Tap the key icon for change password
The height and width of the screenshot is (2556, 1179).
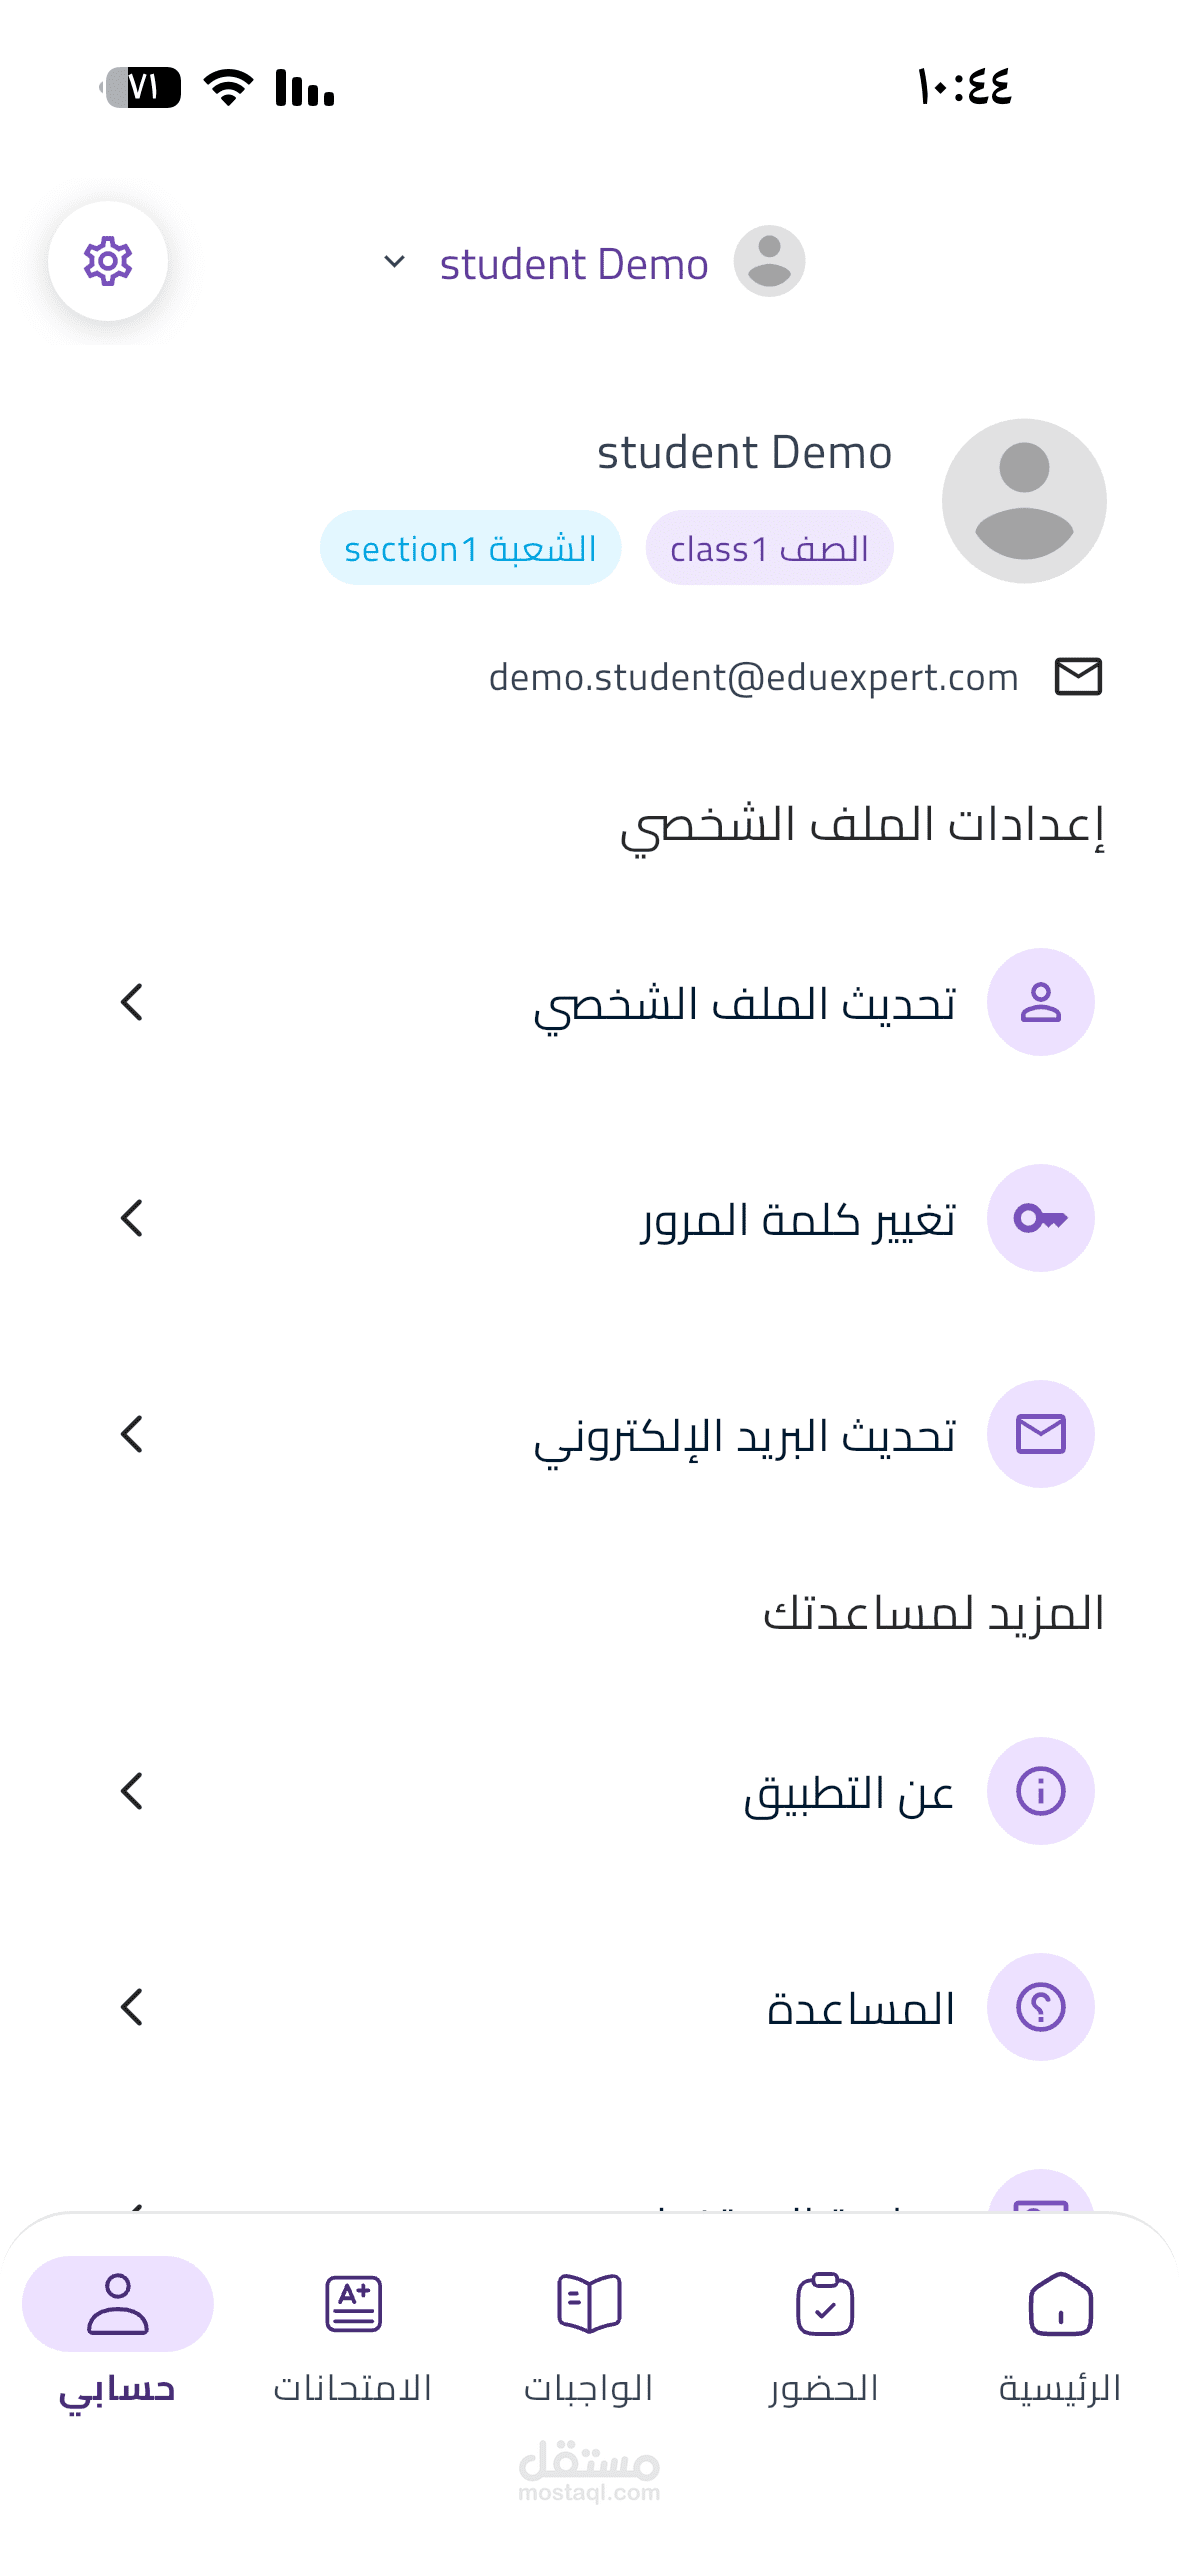point(1040,1218)
